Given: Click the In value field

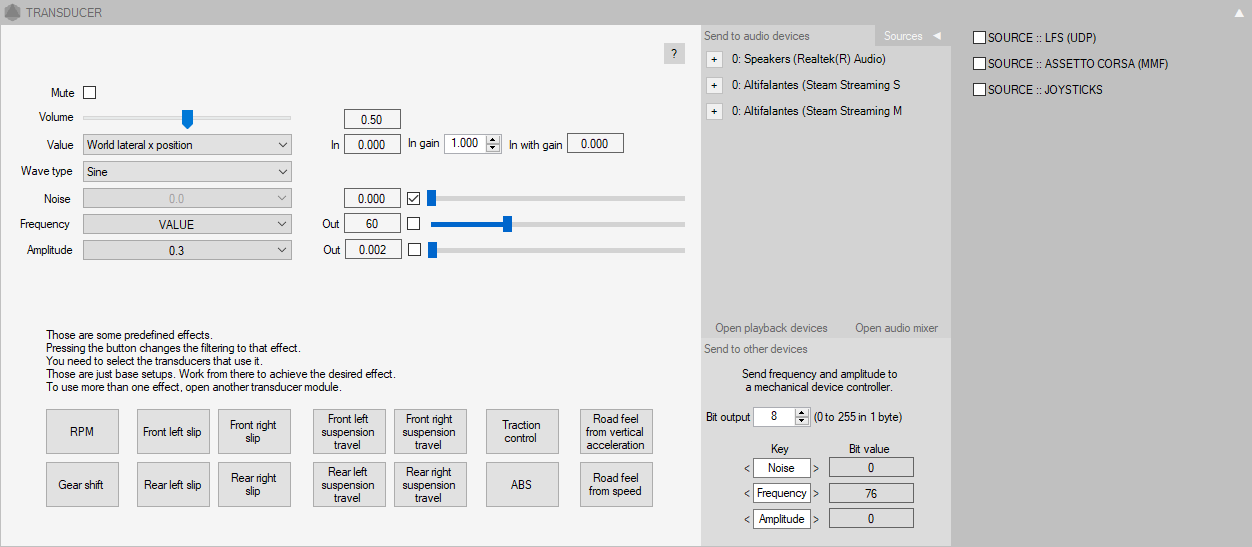Looking at the screenshot, I should click(x=372, y=144).
